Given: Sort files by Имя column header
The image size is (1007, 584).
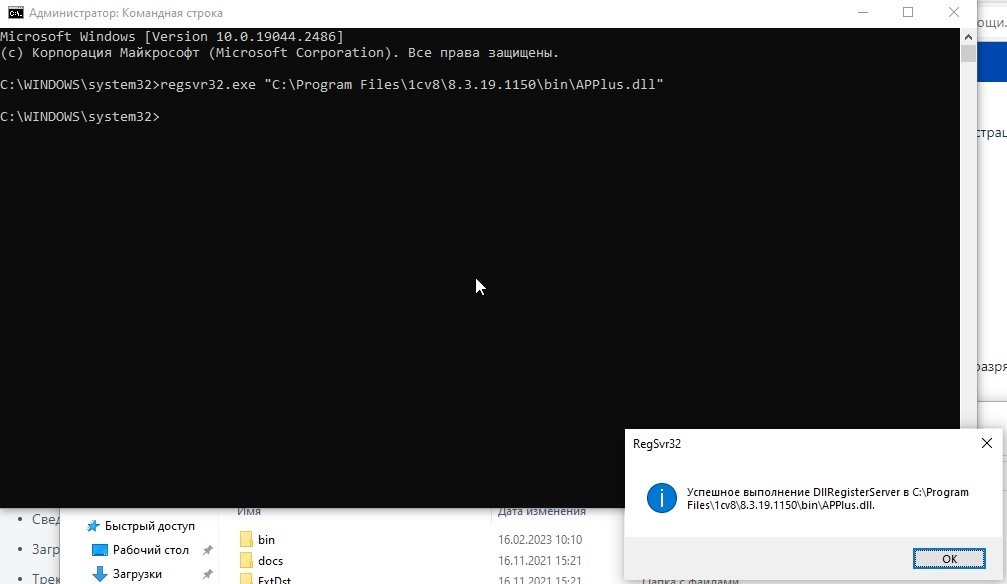Looking at the screenshot, I should point(250,512).
